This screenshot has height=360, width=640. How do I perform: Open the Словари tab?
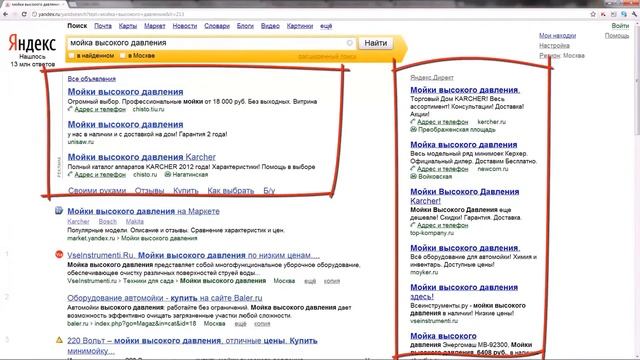pos(217,26)
